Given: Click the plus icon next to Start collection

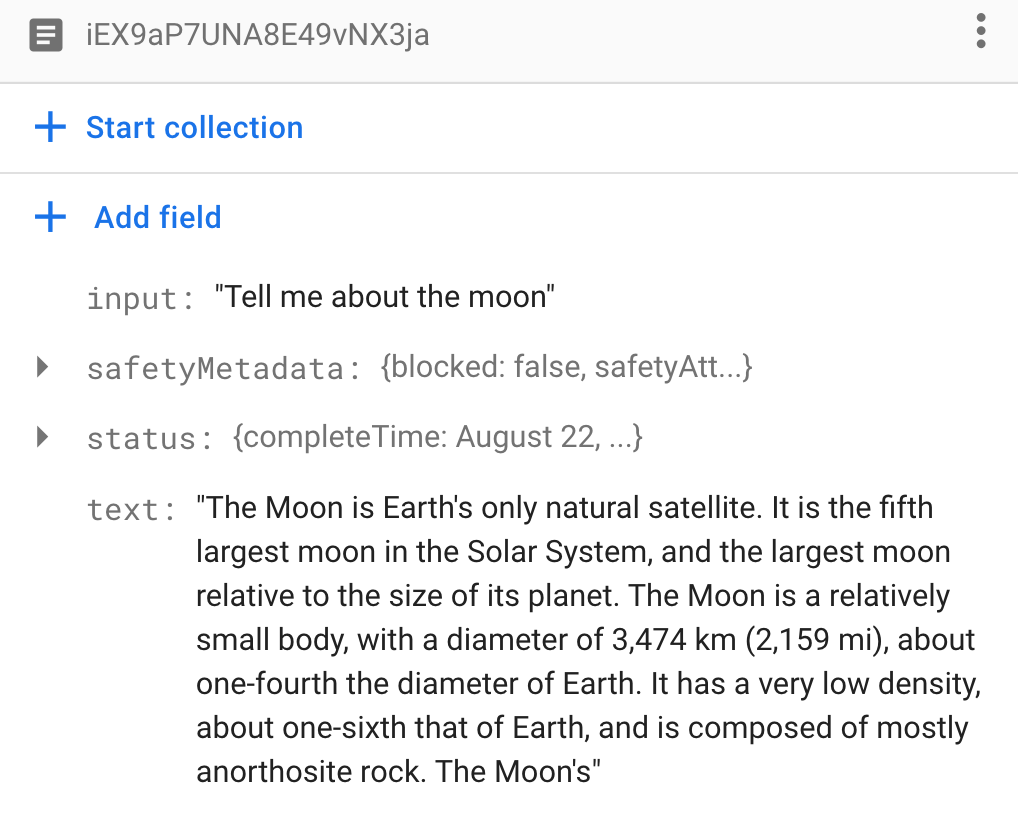Looking at the screenshot, I should 50,128.
